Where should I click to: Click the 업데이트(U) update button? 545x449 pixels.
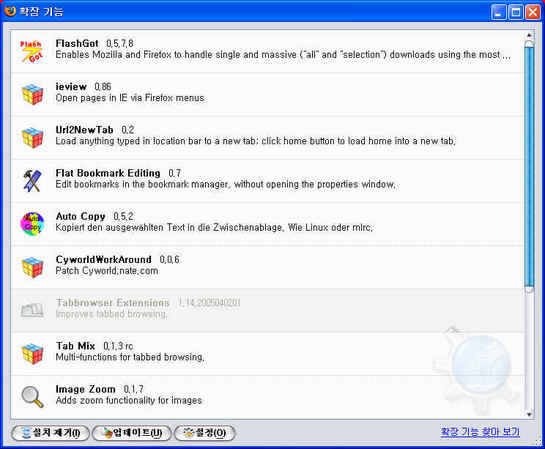point(132,433)
